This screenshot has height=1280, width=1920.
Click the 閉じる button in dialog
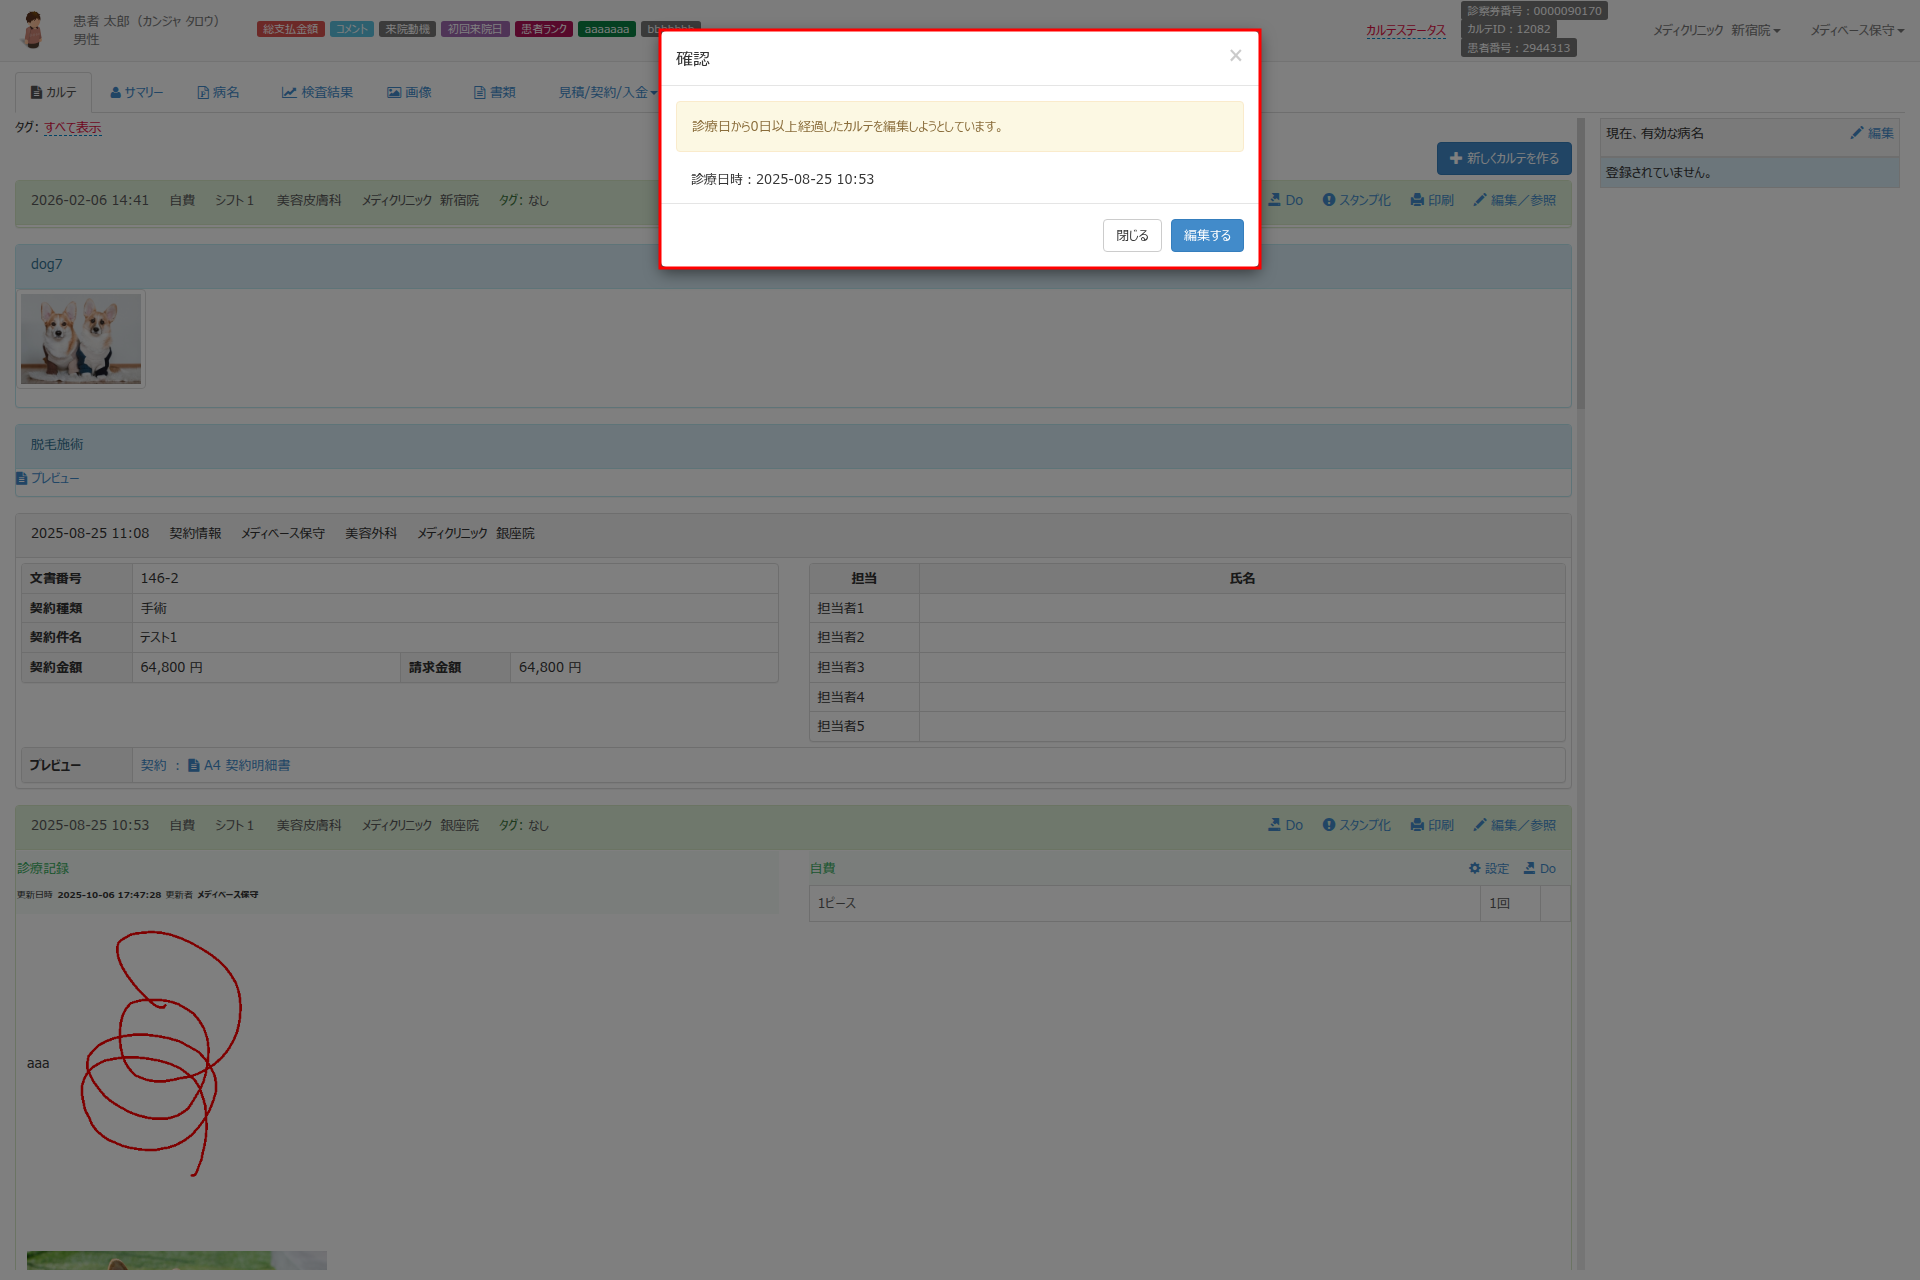(x=1131, y=236)
